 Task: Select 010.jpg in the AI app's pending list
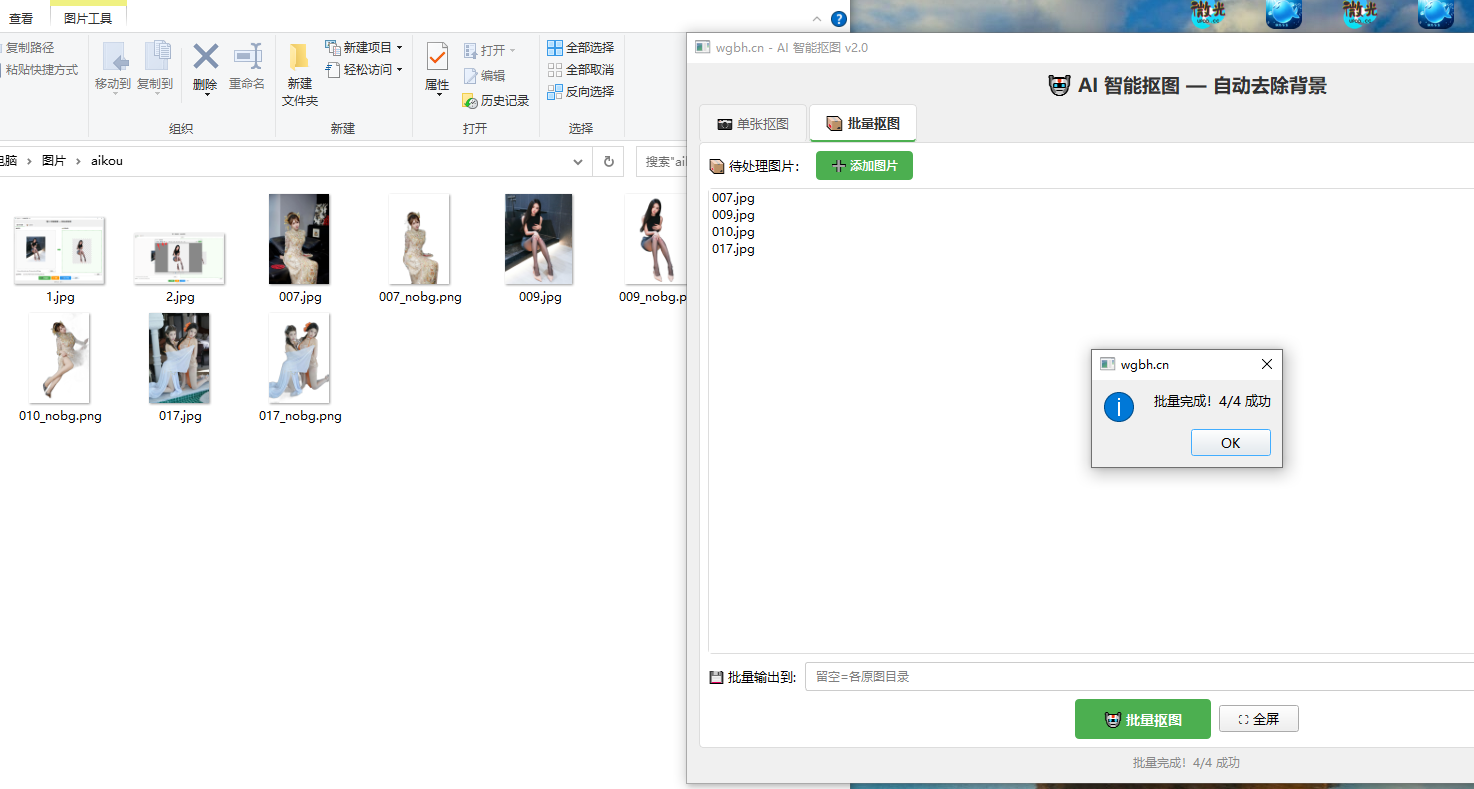[x=733, y=232]
